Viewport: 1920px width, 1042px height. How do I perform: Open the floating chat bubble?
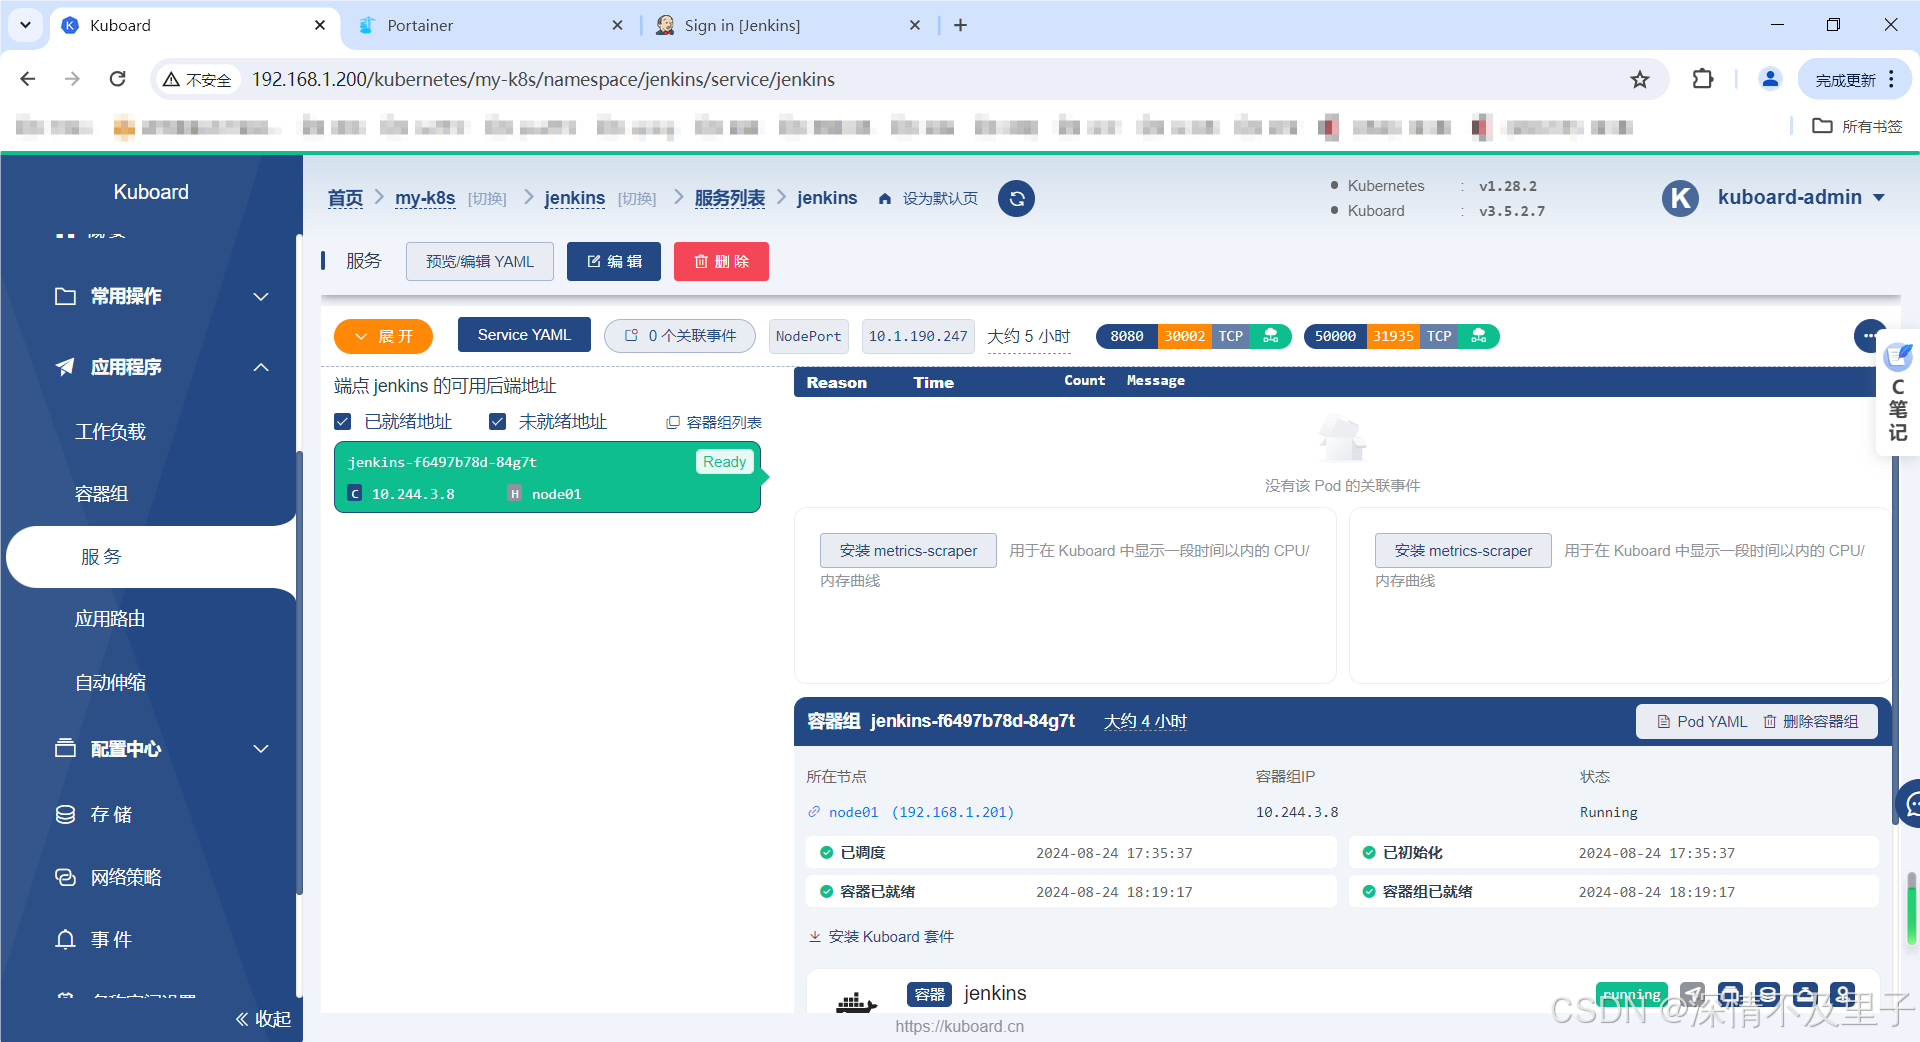pos(1908,803)
